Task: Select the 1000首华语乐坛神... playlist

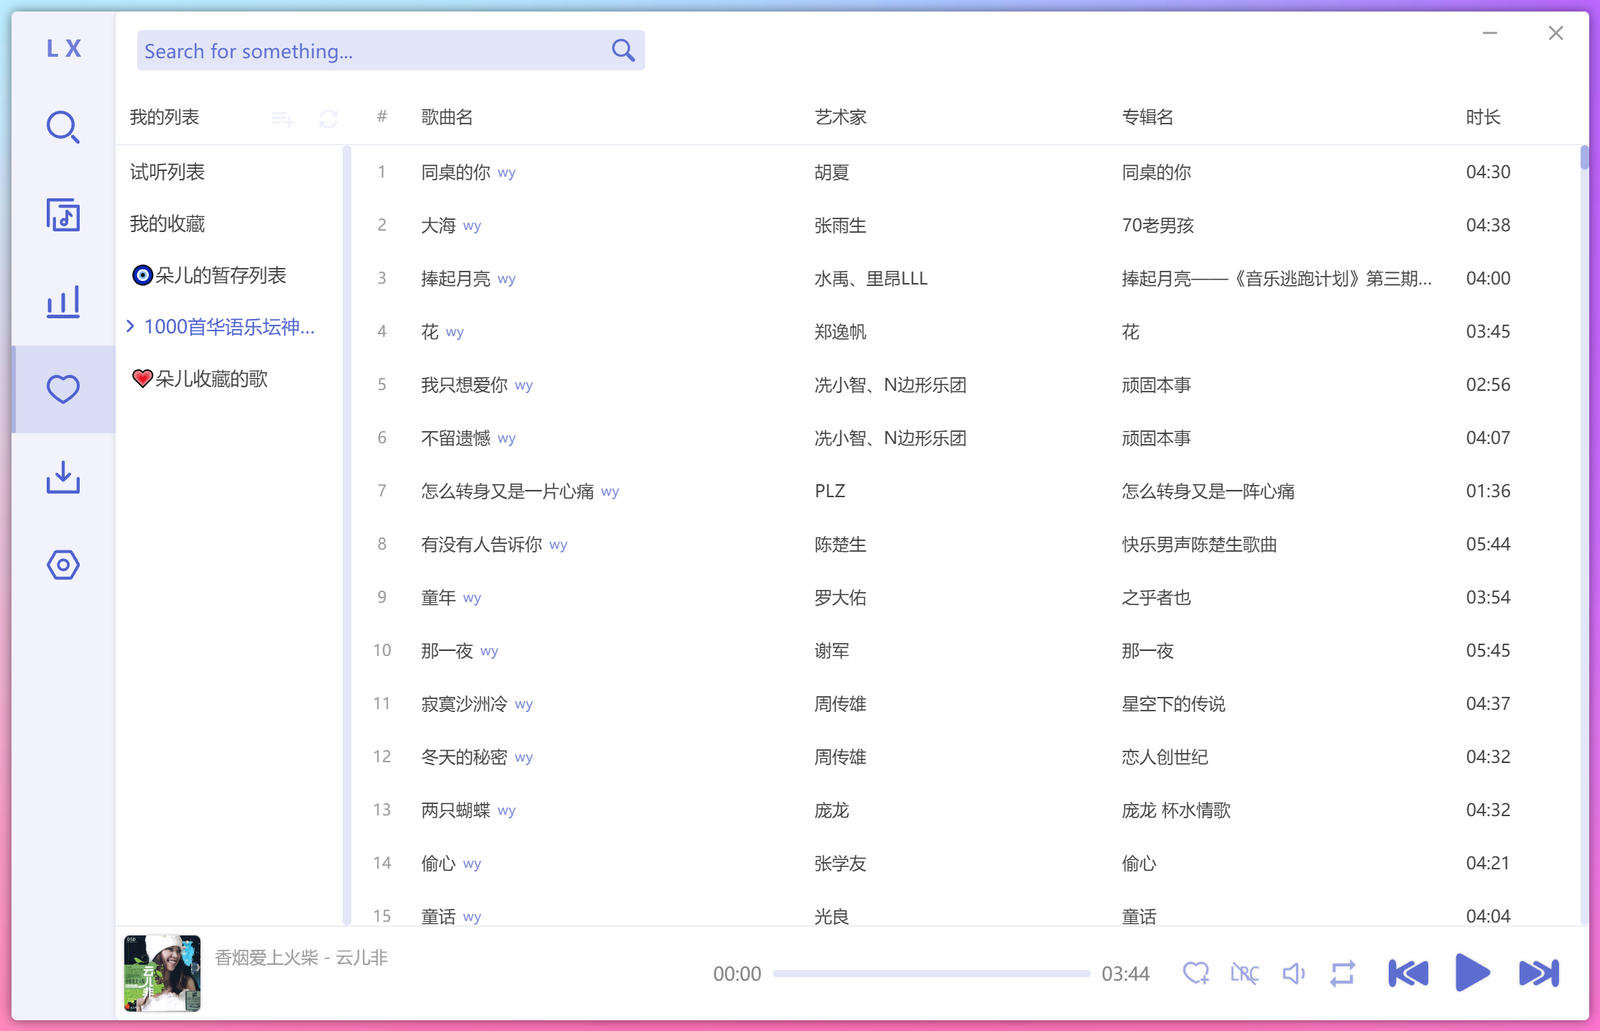Action: coord(229,327)
